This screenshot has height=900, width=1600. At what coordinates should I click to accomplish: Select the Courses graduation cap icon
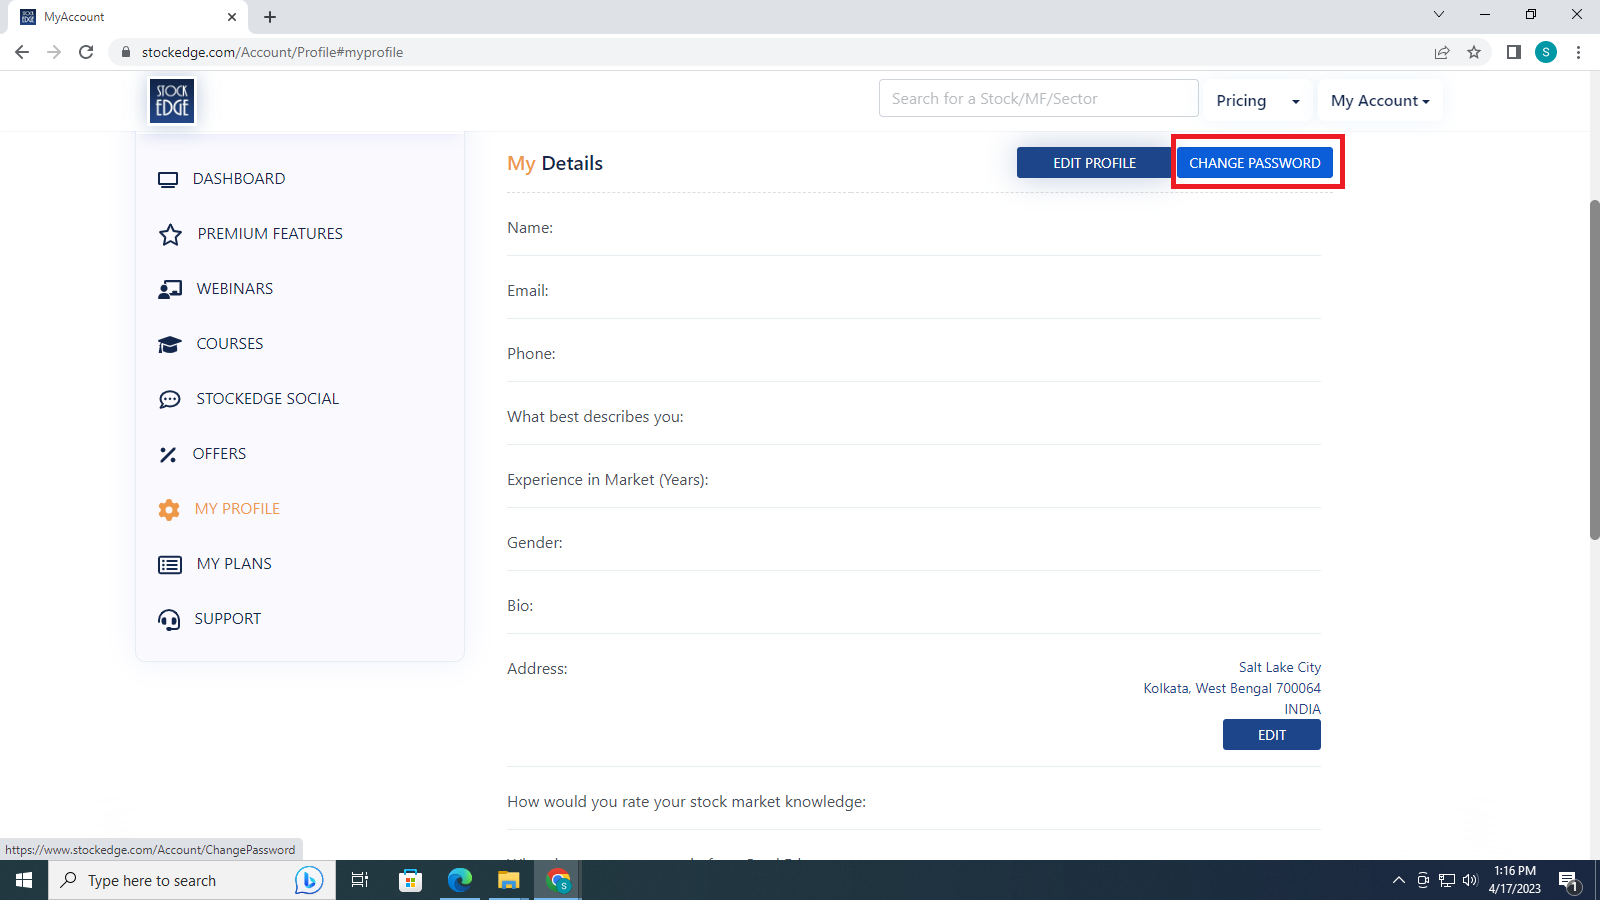(170, 344)
